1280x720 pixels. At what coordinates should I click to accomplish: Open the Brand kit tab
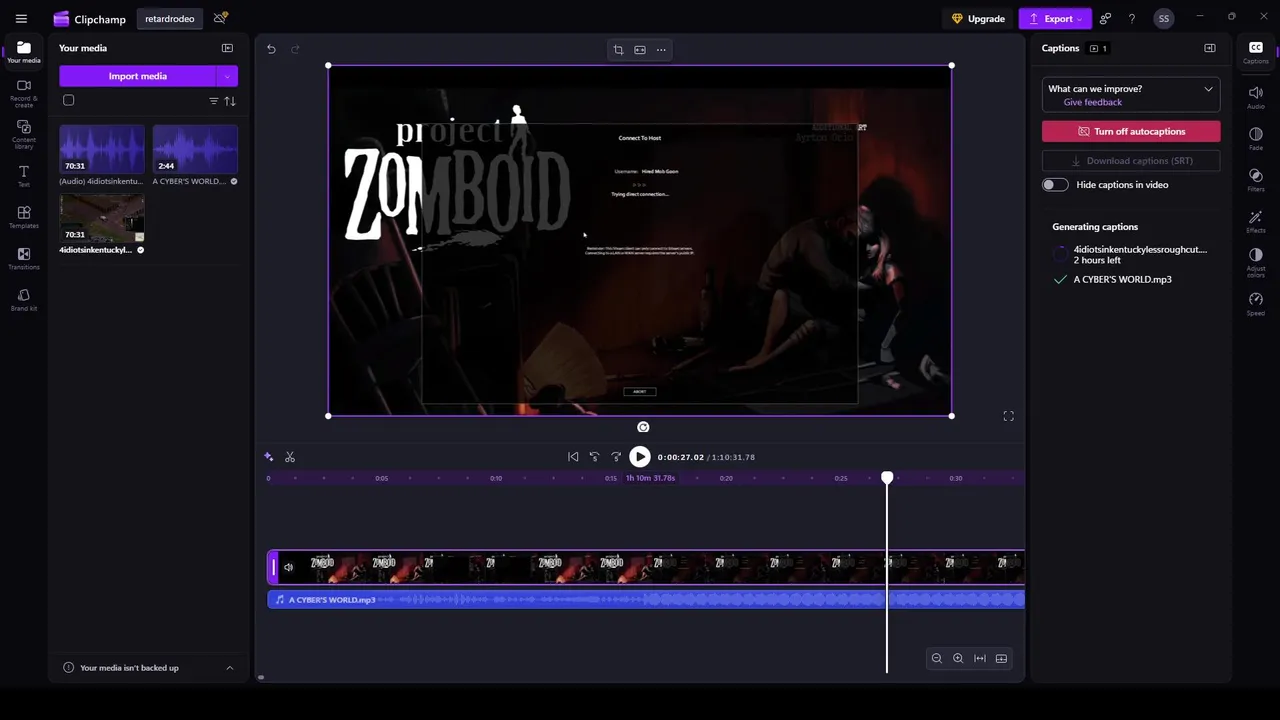pyautogui.click(x=24, y=299)
